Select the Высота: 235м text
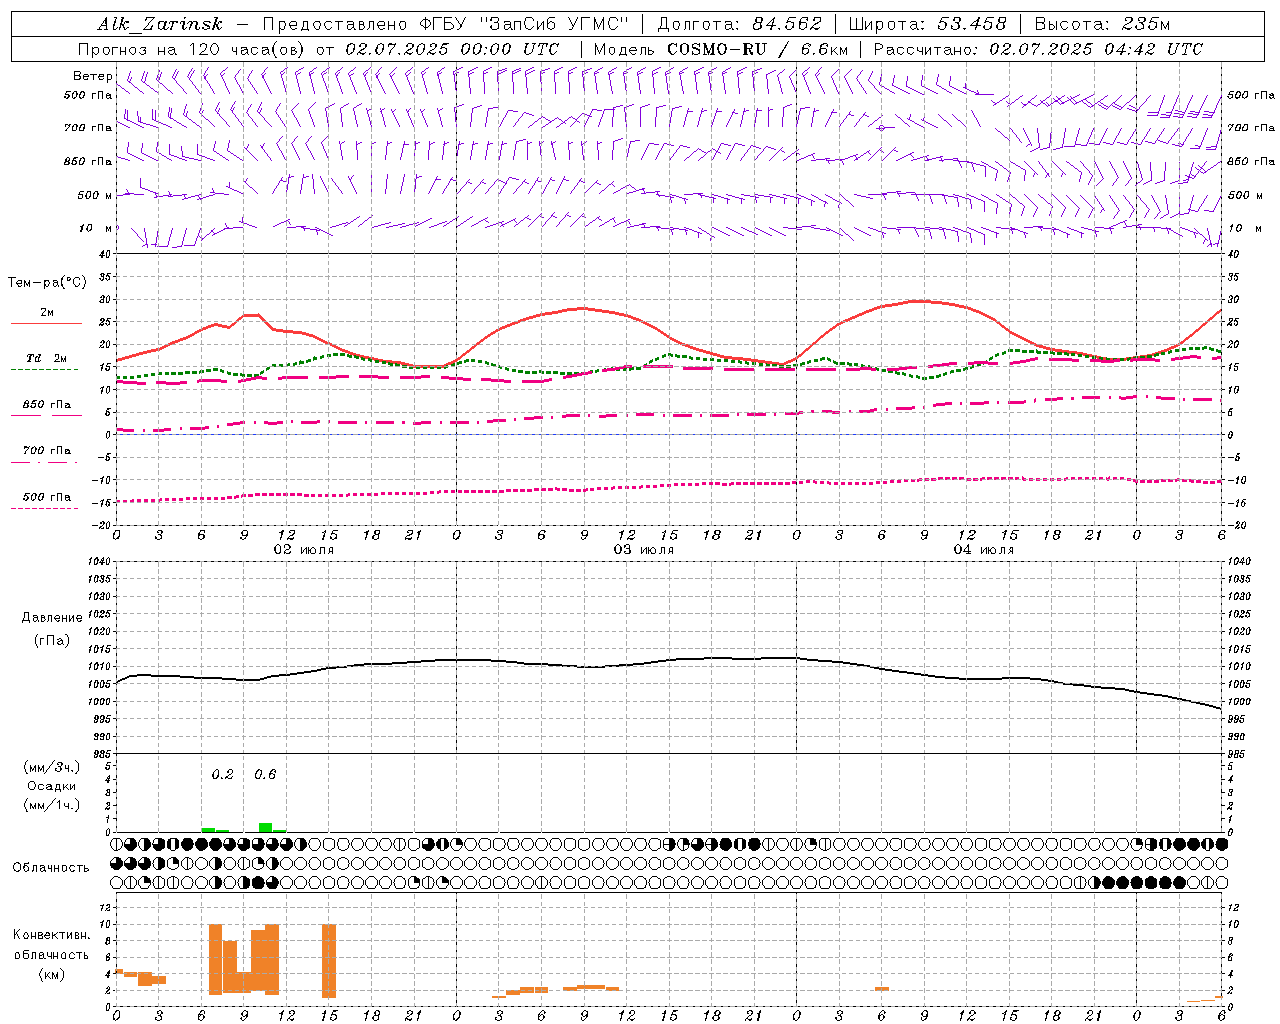Screen dimensions: 1280x1024 pyautogui.click(x=1102, y=24)
